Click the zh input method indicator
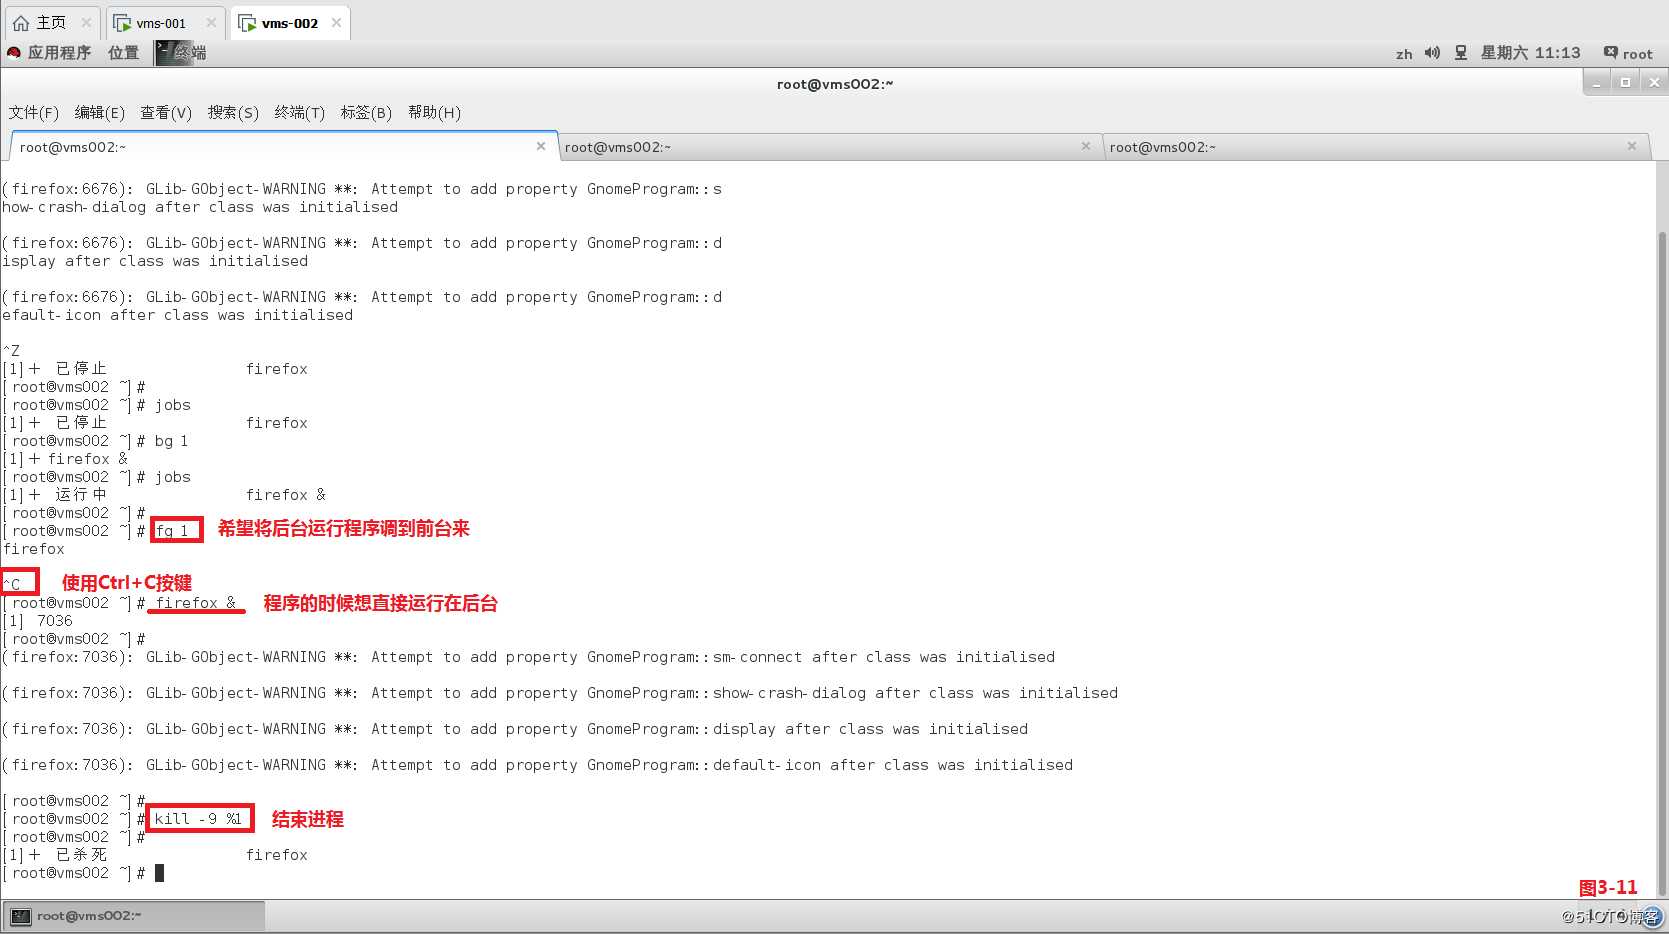Image resolution: width=1669 pixels, height=934 pixels. coord(1404,54)
